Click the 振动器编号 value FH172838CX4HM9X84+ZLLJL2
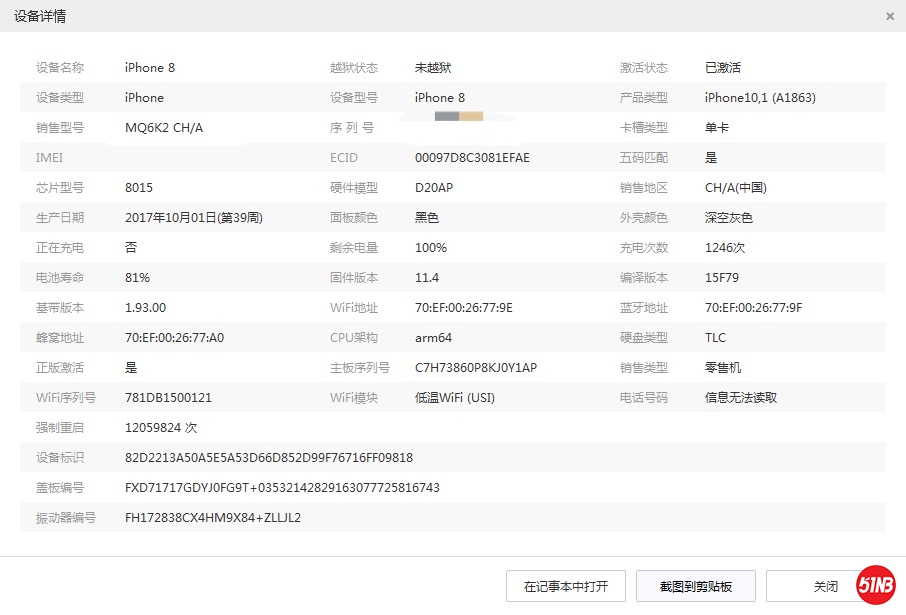The width and height of the screenshot is (906, 615). pos(212,518)
